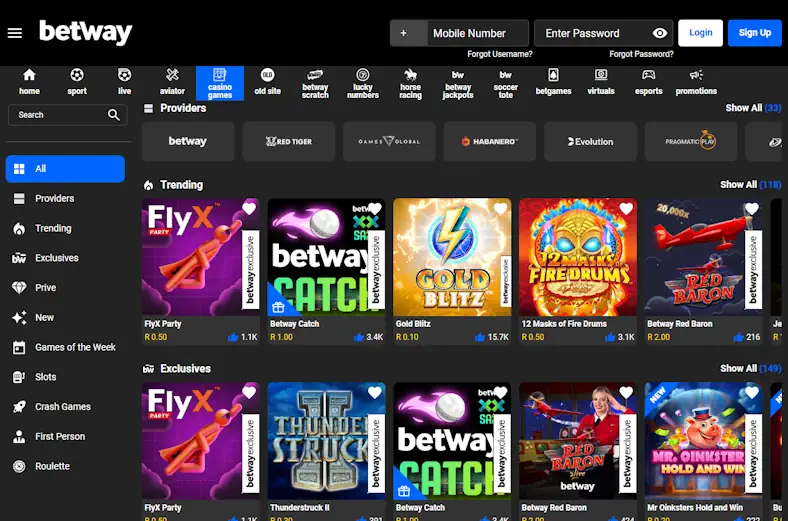Filter by Red Tiger provider
Viewport: 788px width, 521px height.
coord(288,142)
